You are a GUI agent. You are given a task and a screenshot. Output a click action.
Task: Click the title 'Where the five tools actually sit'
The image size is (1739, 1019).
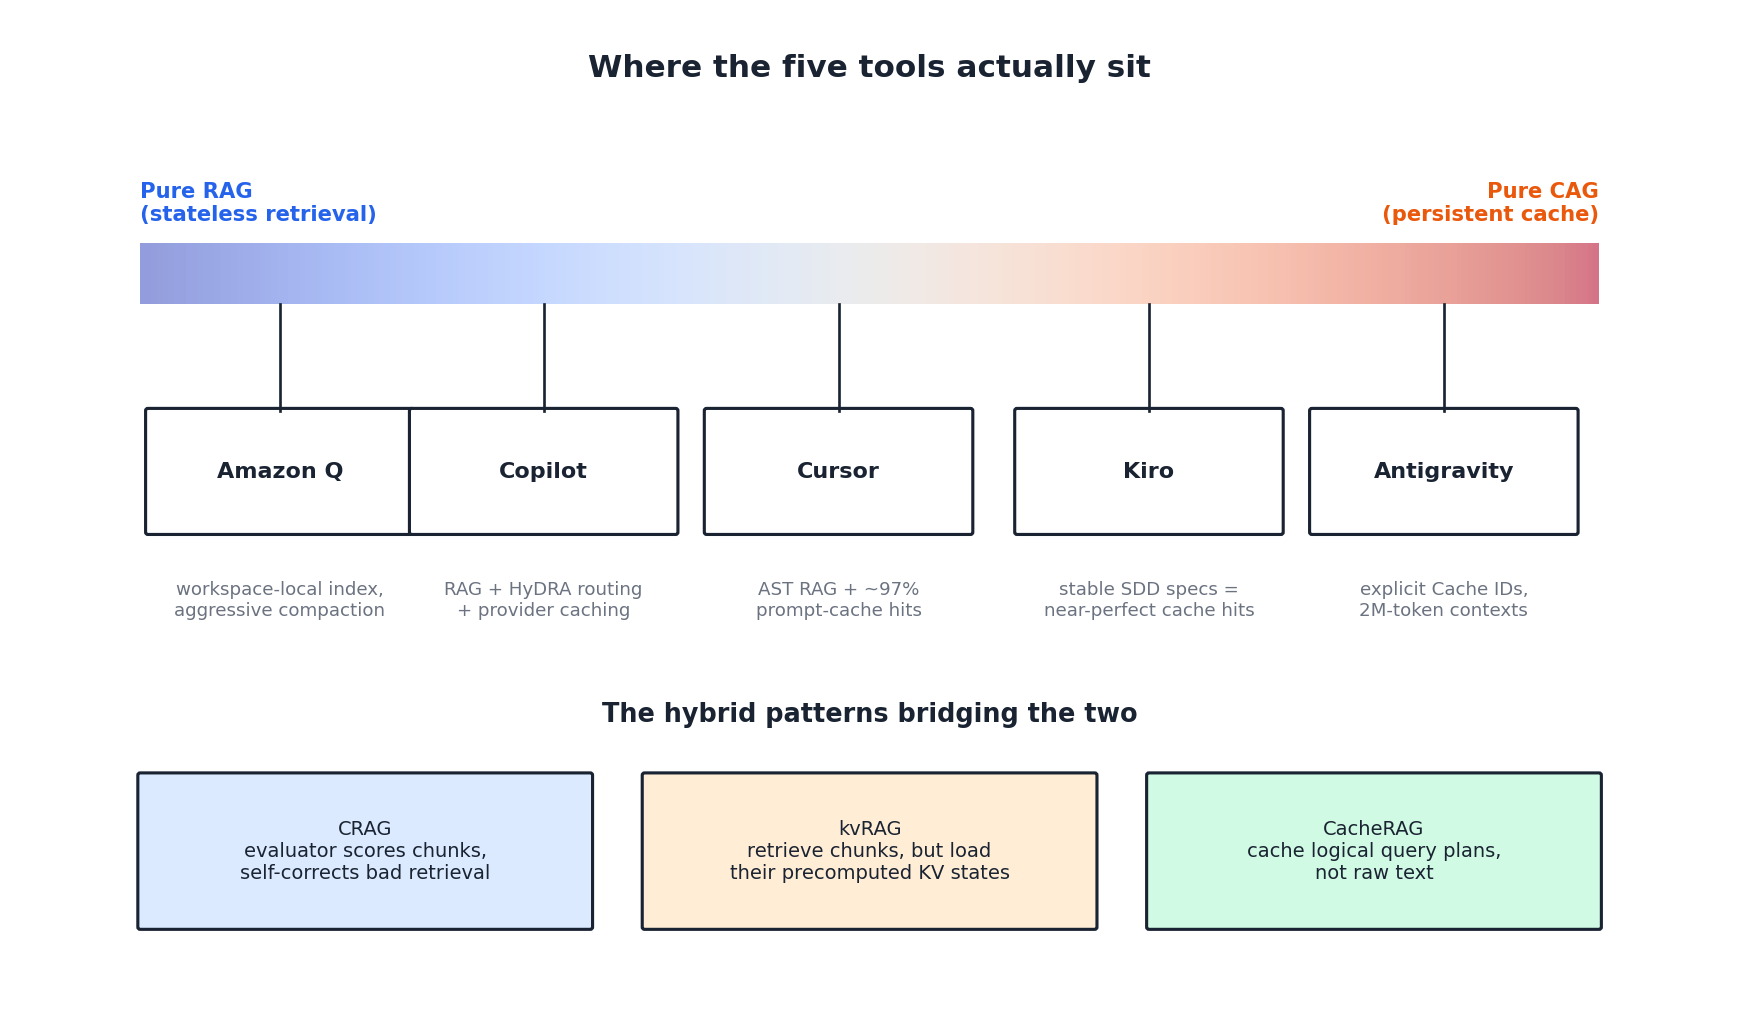[869, 68]
